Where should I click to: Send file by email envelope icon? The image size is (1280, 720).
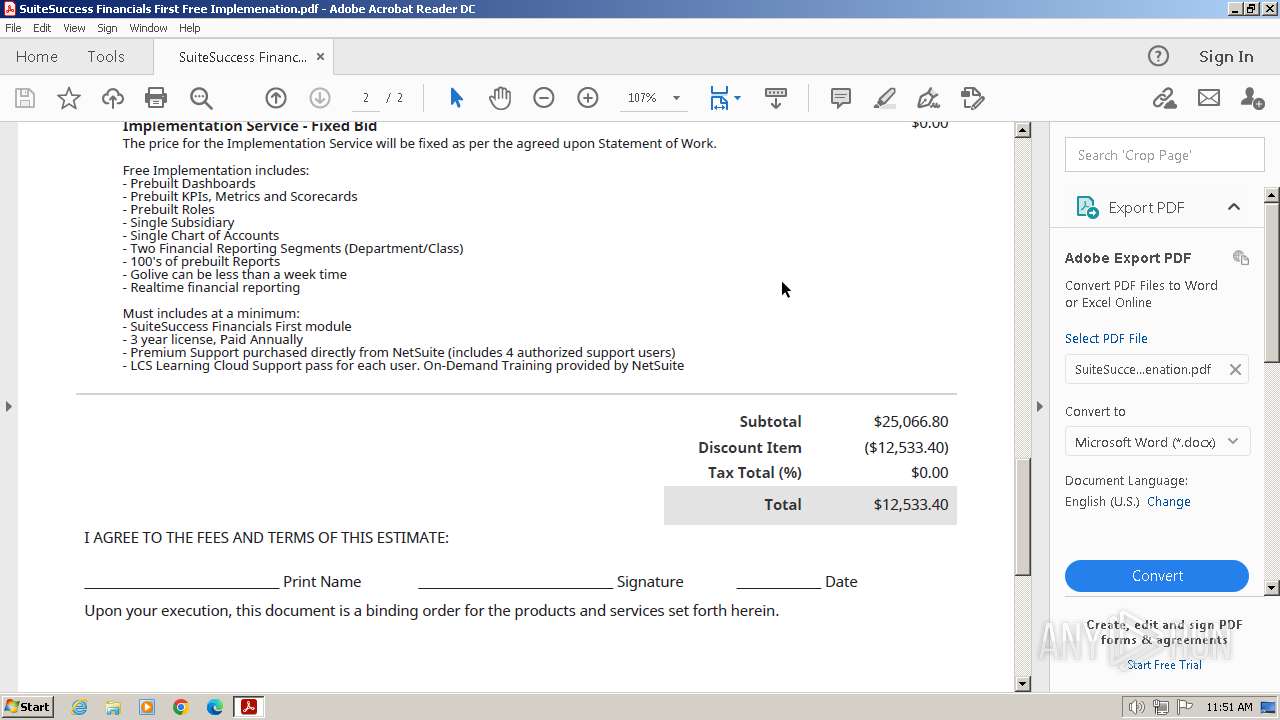coord(1209,98)
